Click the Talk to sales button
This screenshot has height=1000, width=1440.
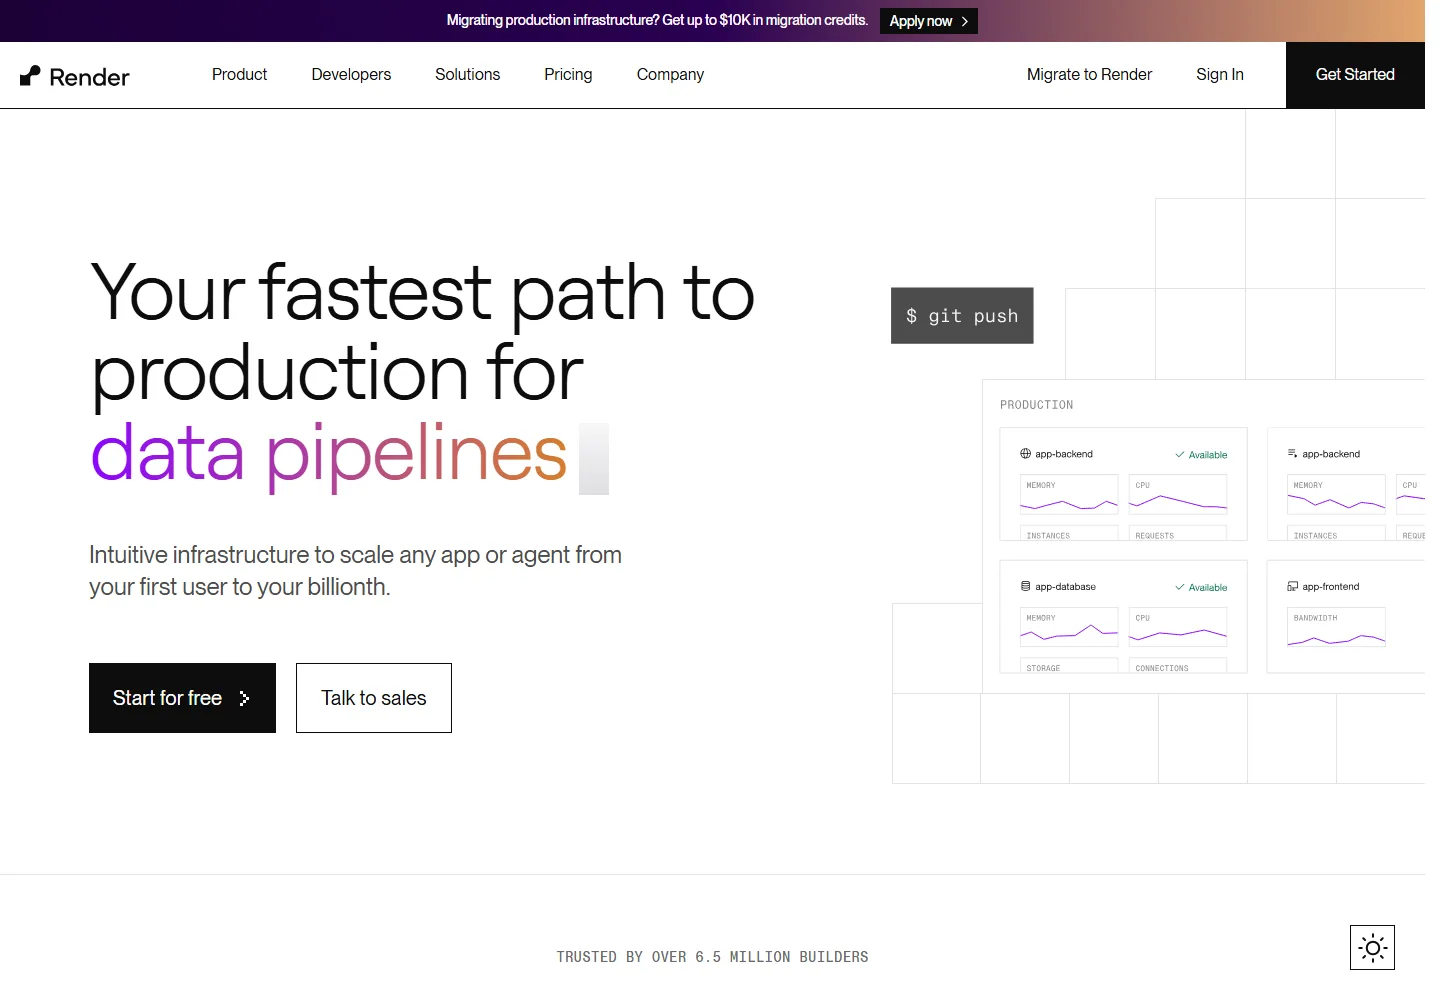(374, 698)
